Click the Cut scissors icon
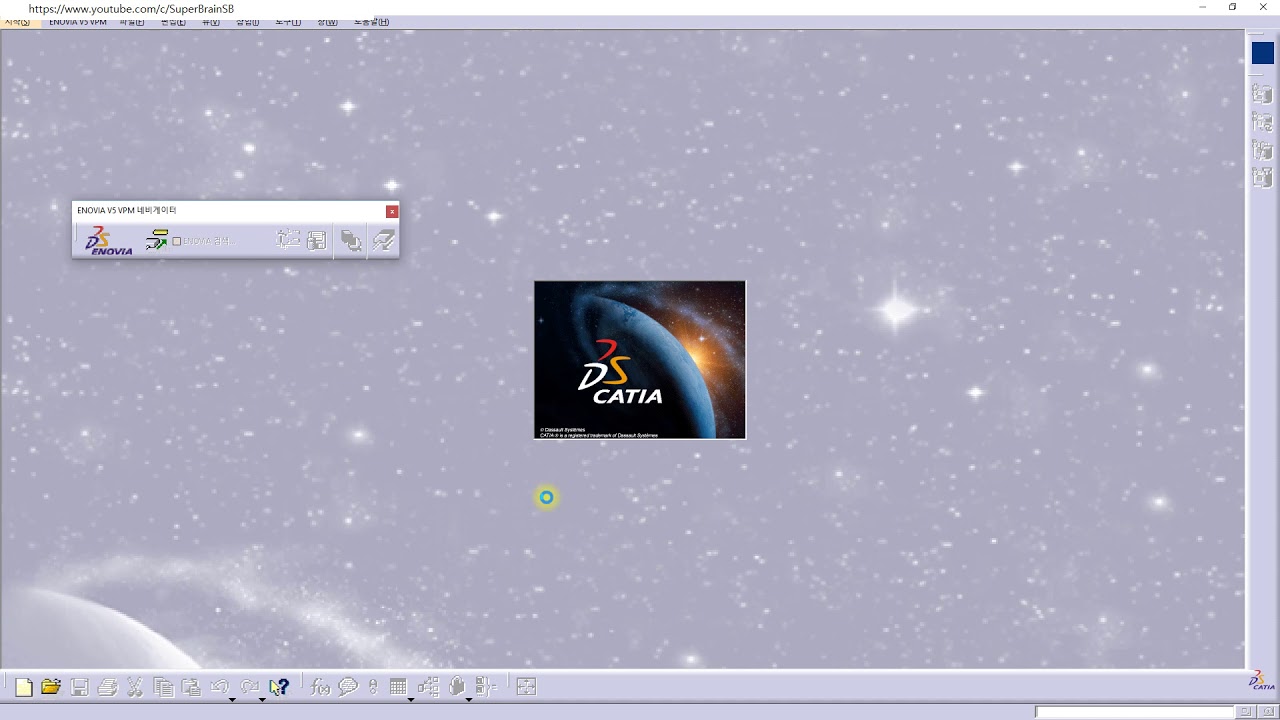The height and width of the screenshot is (720, 1280). coord(135,687)
